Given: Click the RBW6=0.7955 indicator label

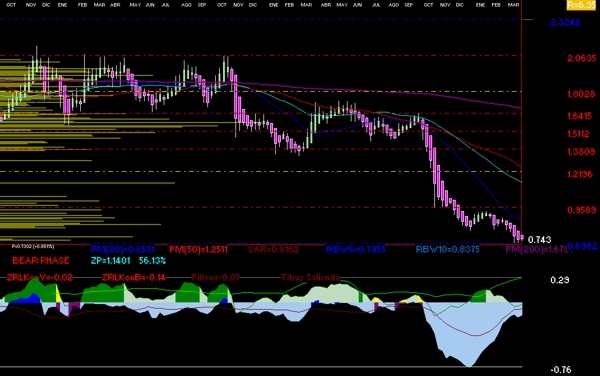Looking at the screenshot, I should 355,249.
